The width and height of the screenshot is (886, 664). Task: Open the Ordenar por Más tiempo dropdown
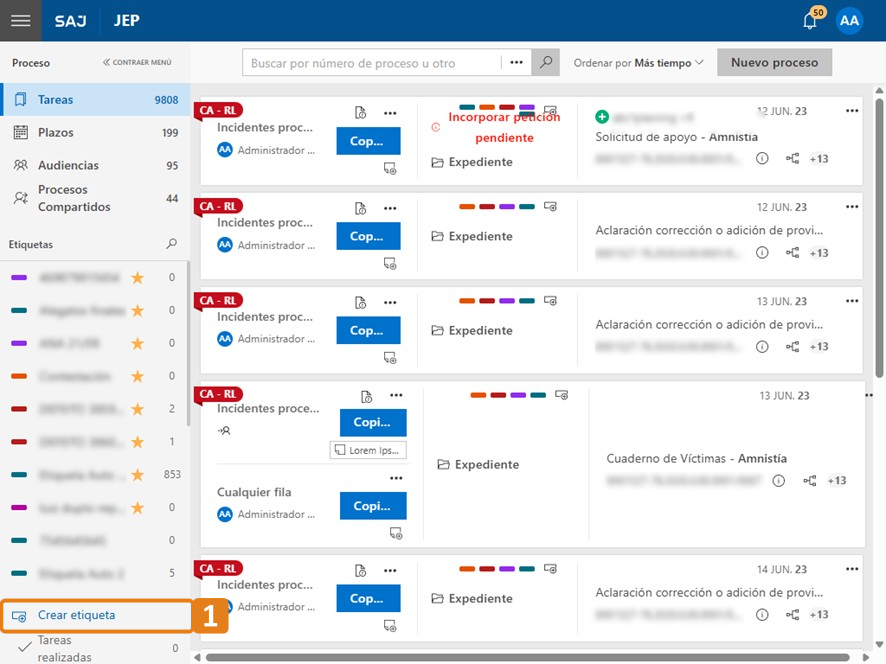(x=639, y=62)
